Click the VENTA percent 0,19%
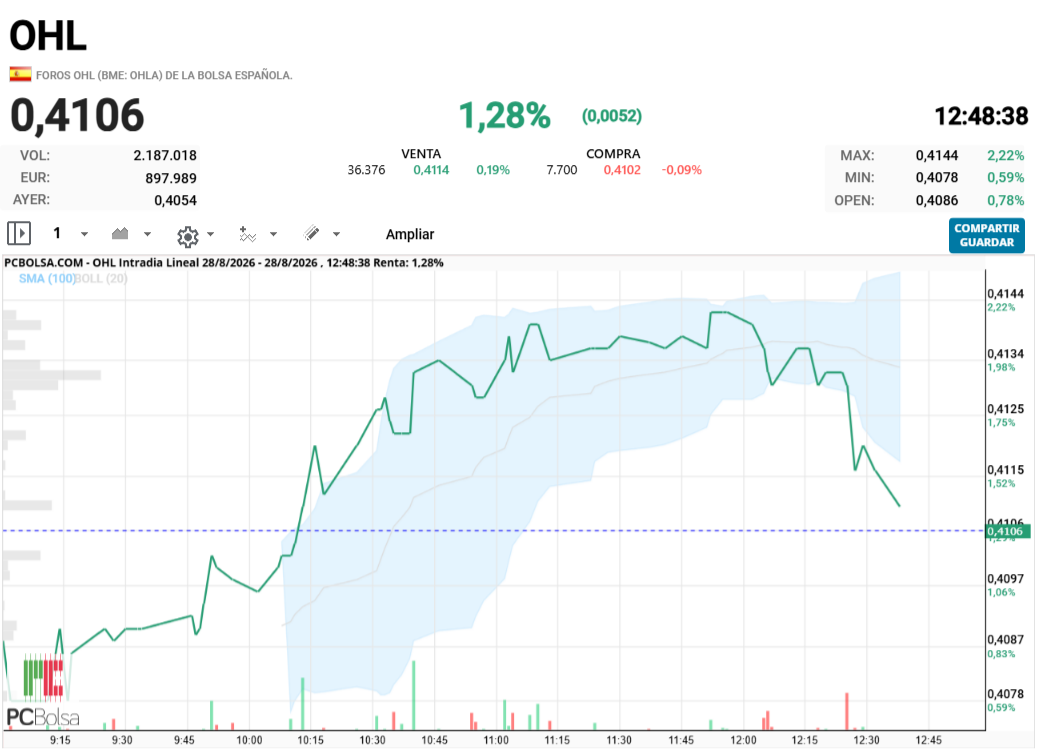 [493, 170]
